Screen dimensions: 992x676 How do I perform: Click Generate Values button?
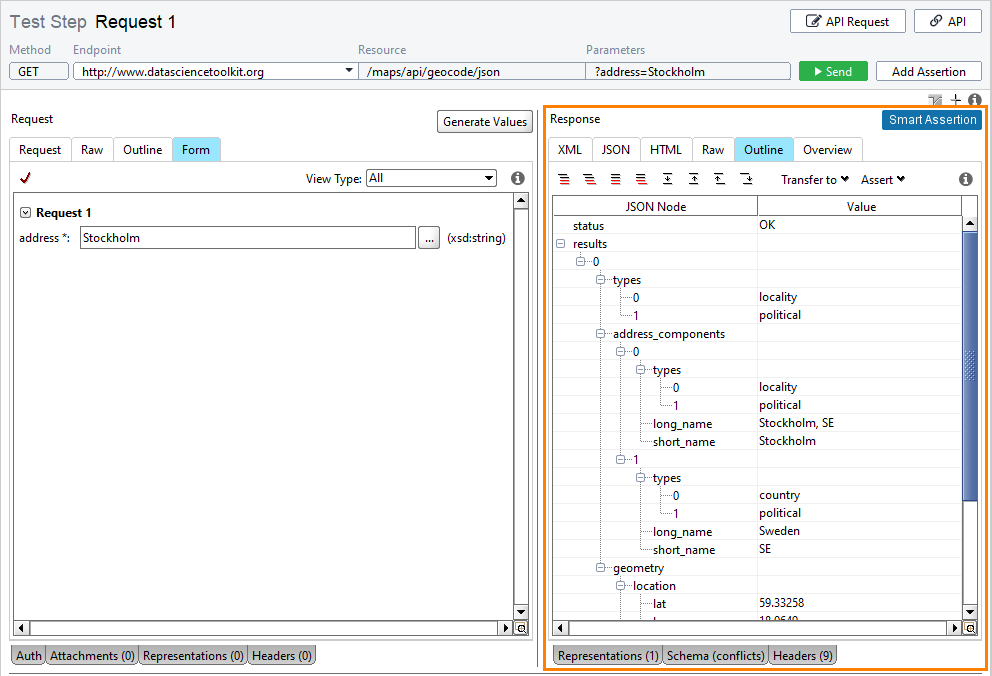(x=485, y=121)
